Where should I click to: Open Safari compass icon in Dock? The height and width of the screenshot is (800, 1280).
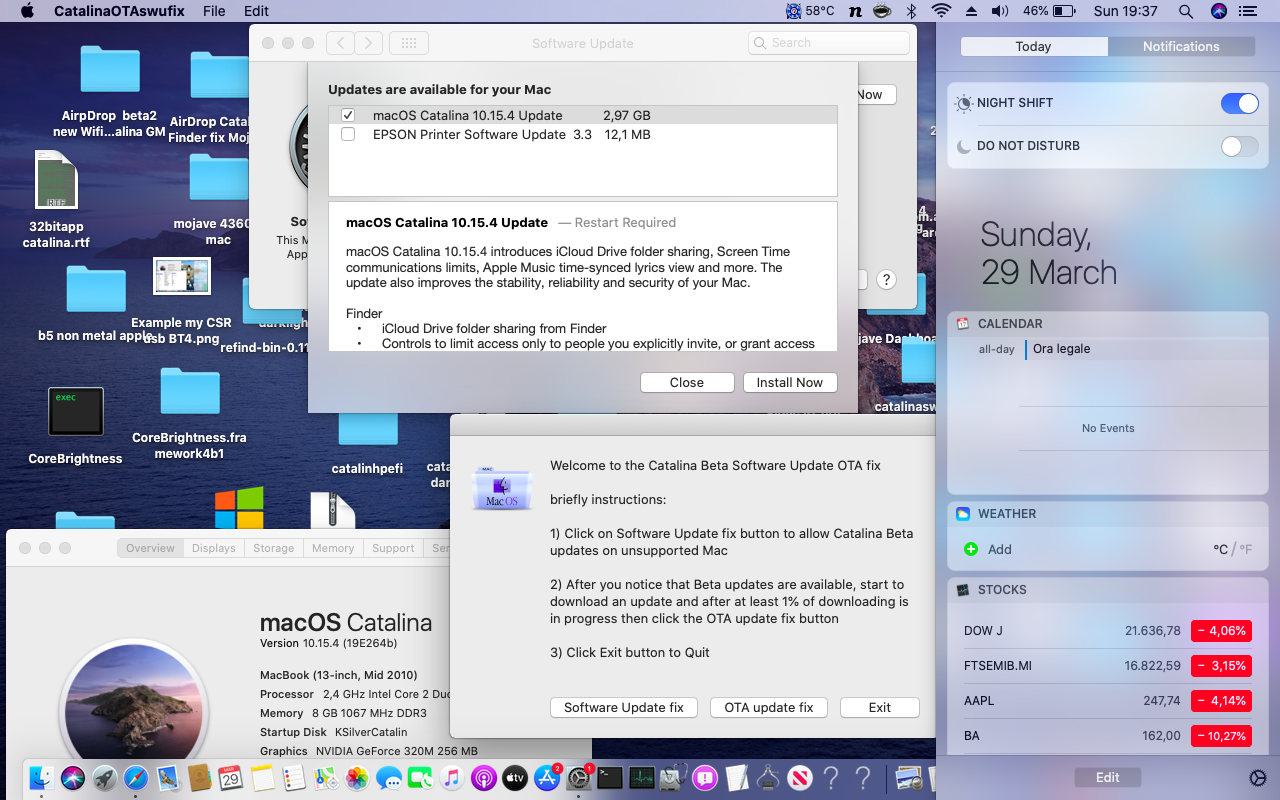[136, 777]
